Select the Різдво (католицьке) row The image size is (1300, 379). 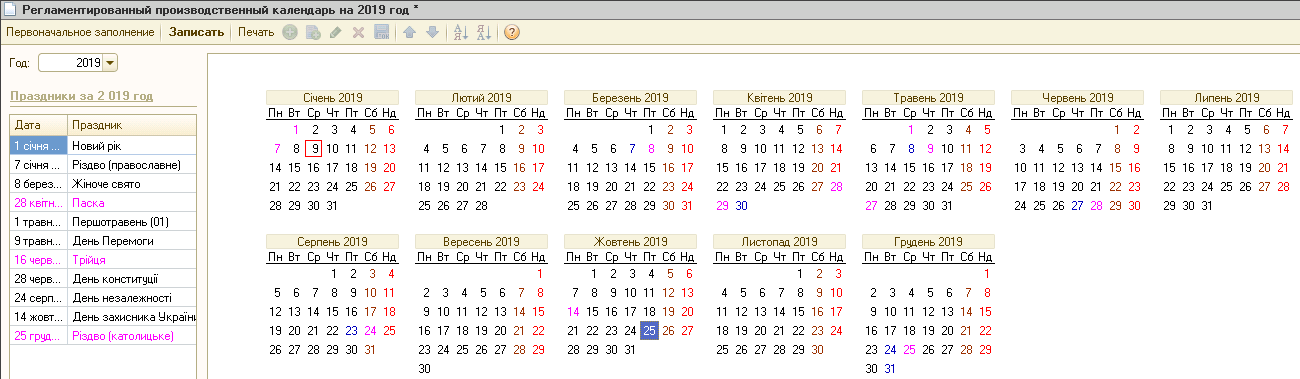tap(103, 336)
